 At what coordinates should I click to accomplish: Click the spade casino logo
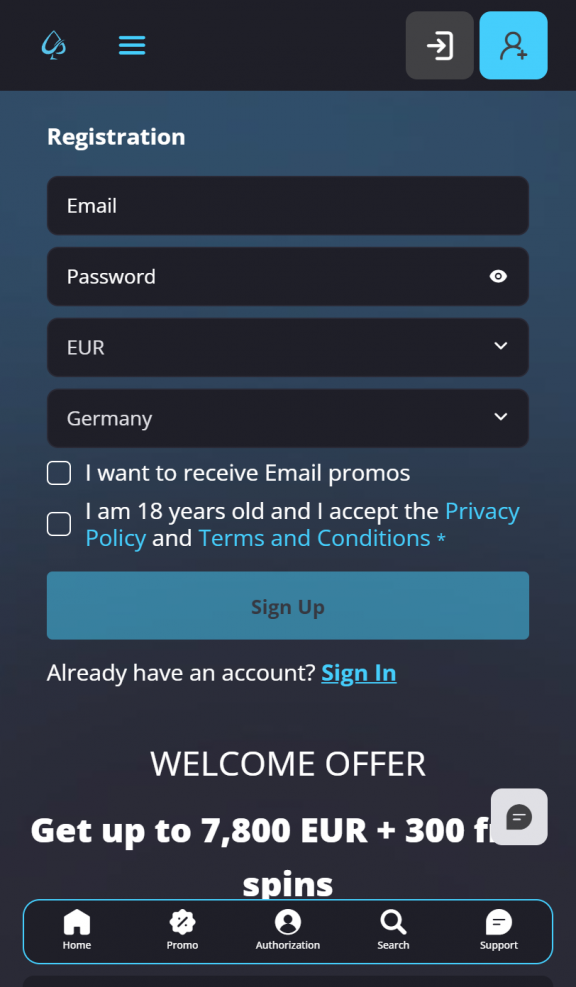coord(54,45)
